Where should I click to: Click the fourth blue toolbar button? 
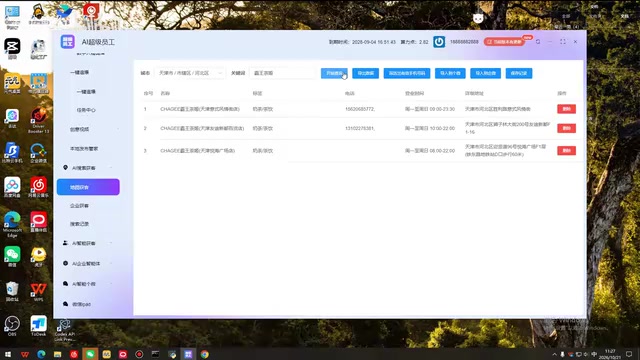[x=450, y=73]
